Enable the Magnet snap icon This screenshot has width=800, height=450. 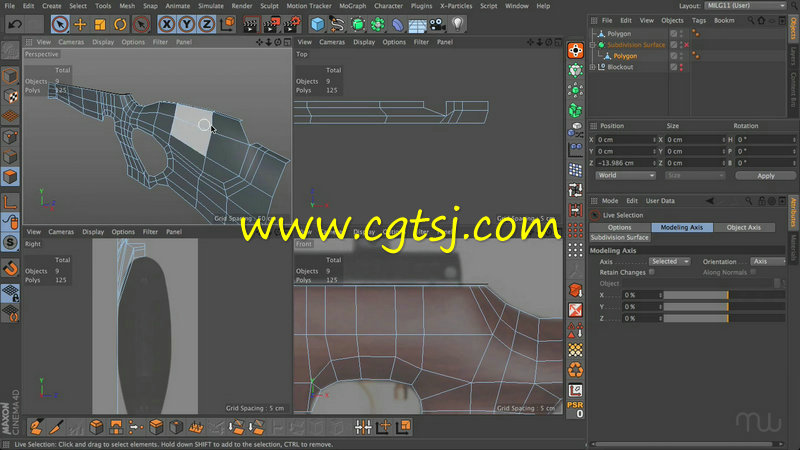(10, 268)
